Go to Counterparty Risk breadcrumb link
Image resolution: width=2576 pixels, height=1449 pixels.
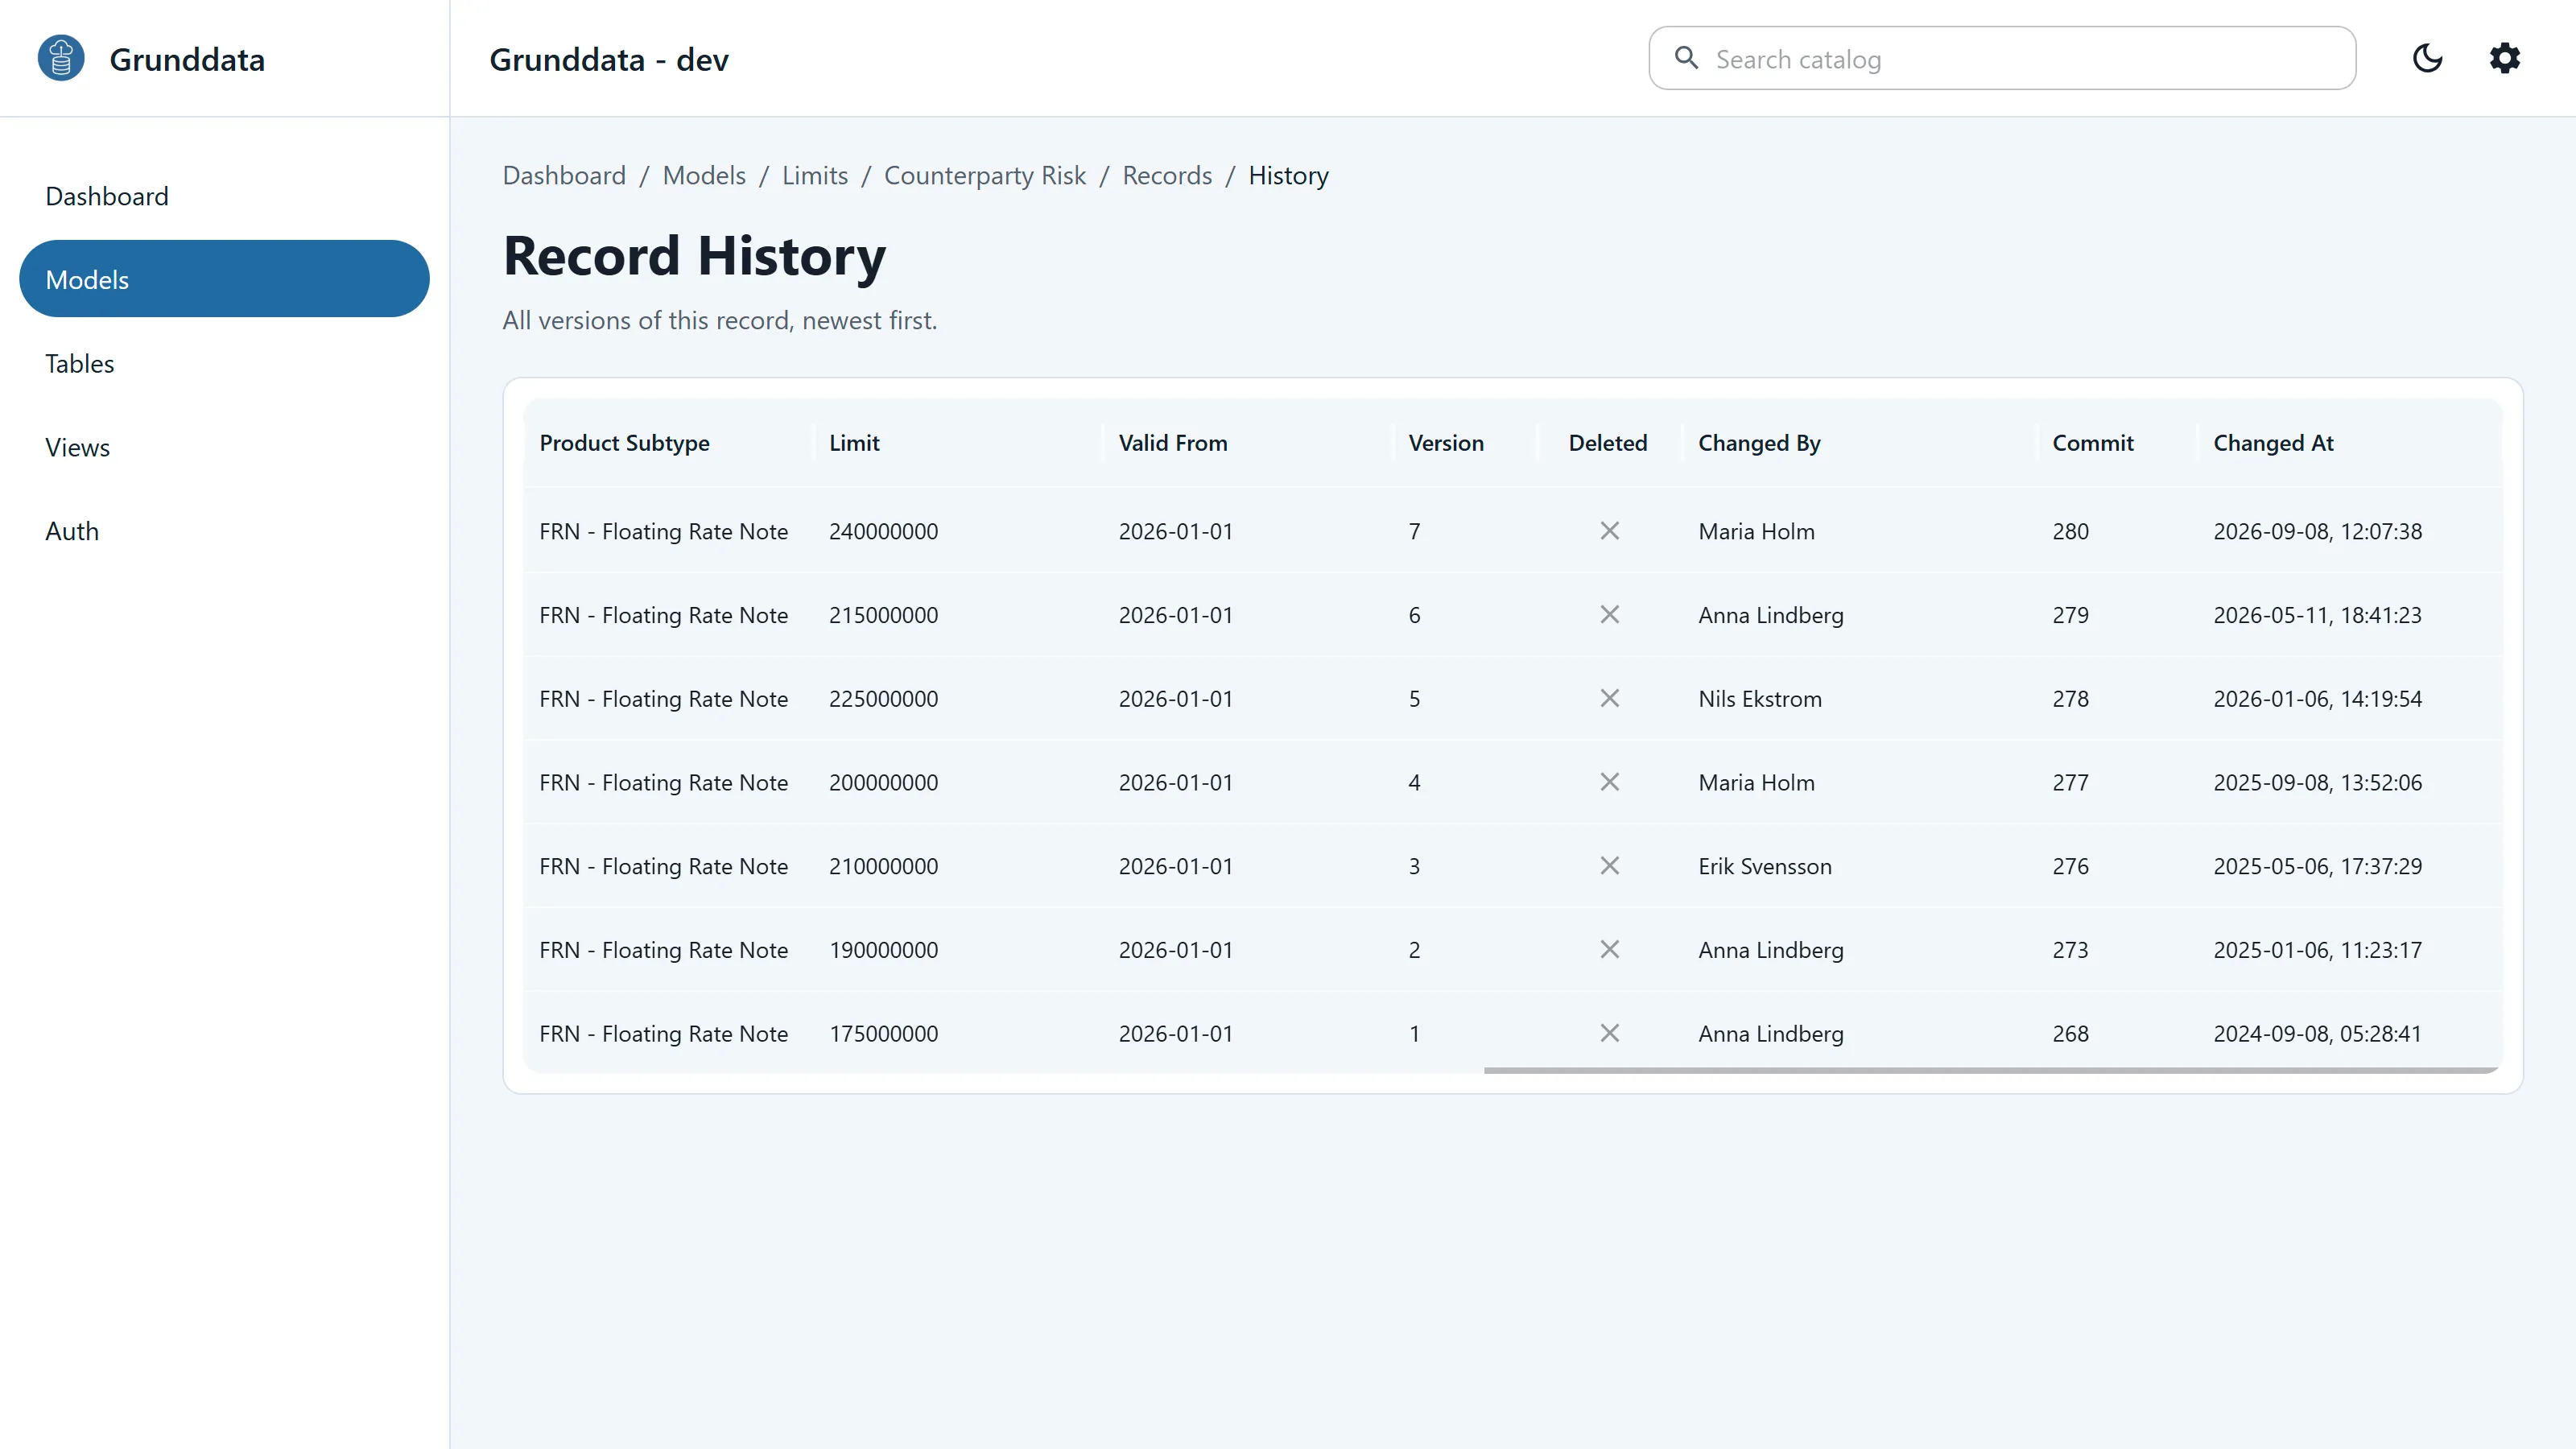985,176
